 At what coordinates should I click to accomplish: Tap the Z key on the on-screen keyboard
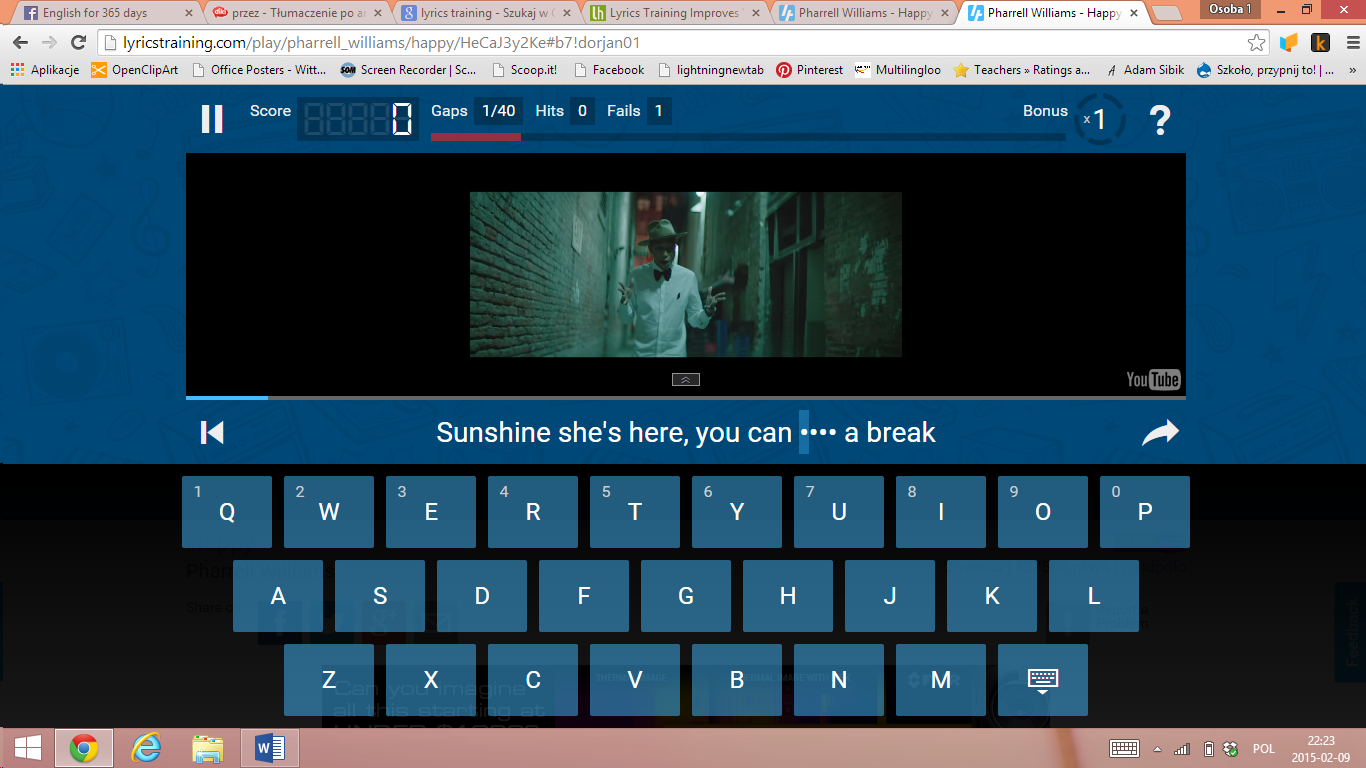click(x=329, y=680)
